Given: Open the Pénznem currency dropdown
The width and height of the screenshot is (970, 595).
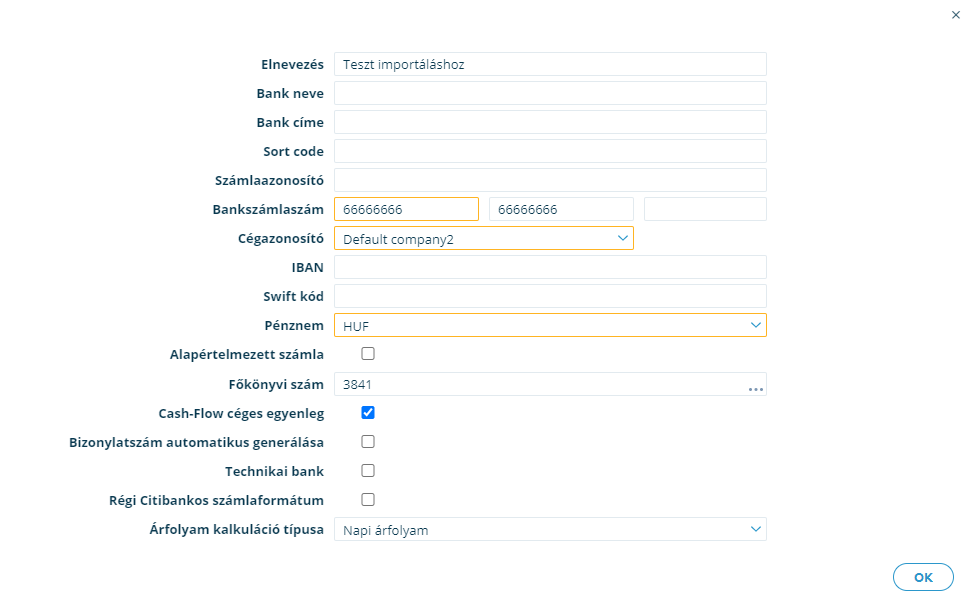Looking at the screenshot, I should (550, 325).
